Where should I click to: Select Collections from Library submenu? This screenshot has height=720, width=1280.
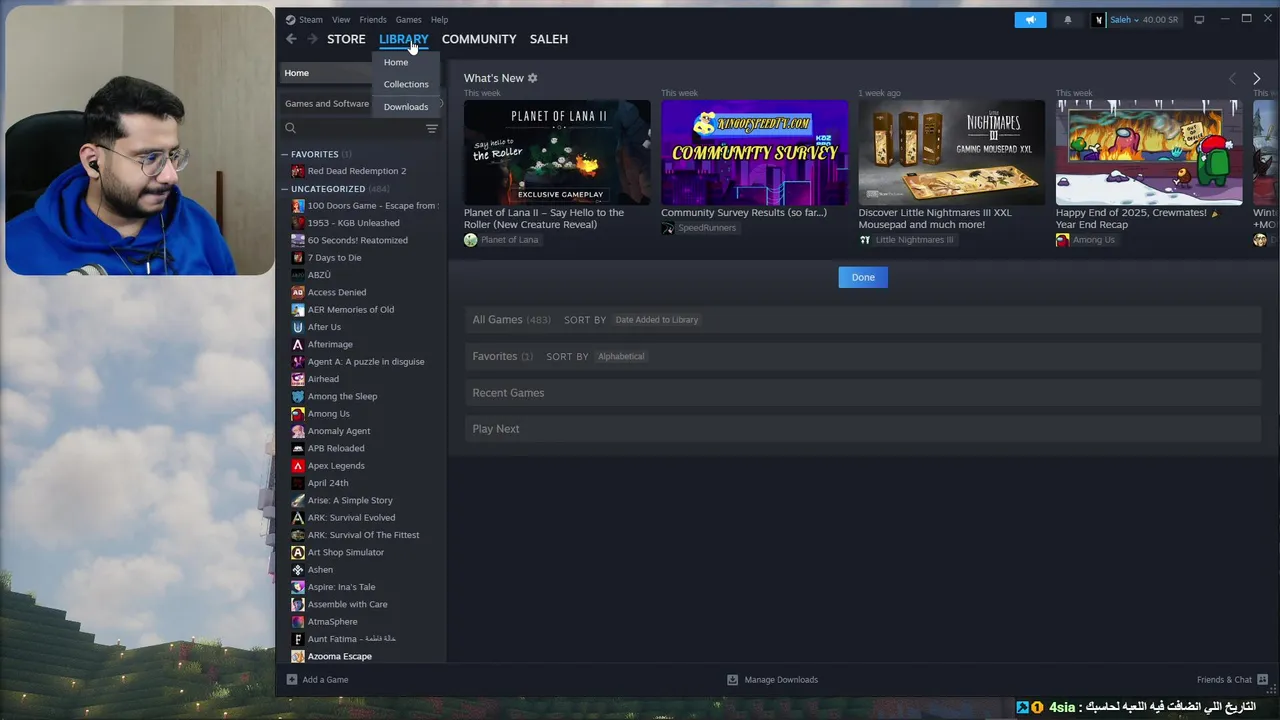click(x=406, y=84)
